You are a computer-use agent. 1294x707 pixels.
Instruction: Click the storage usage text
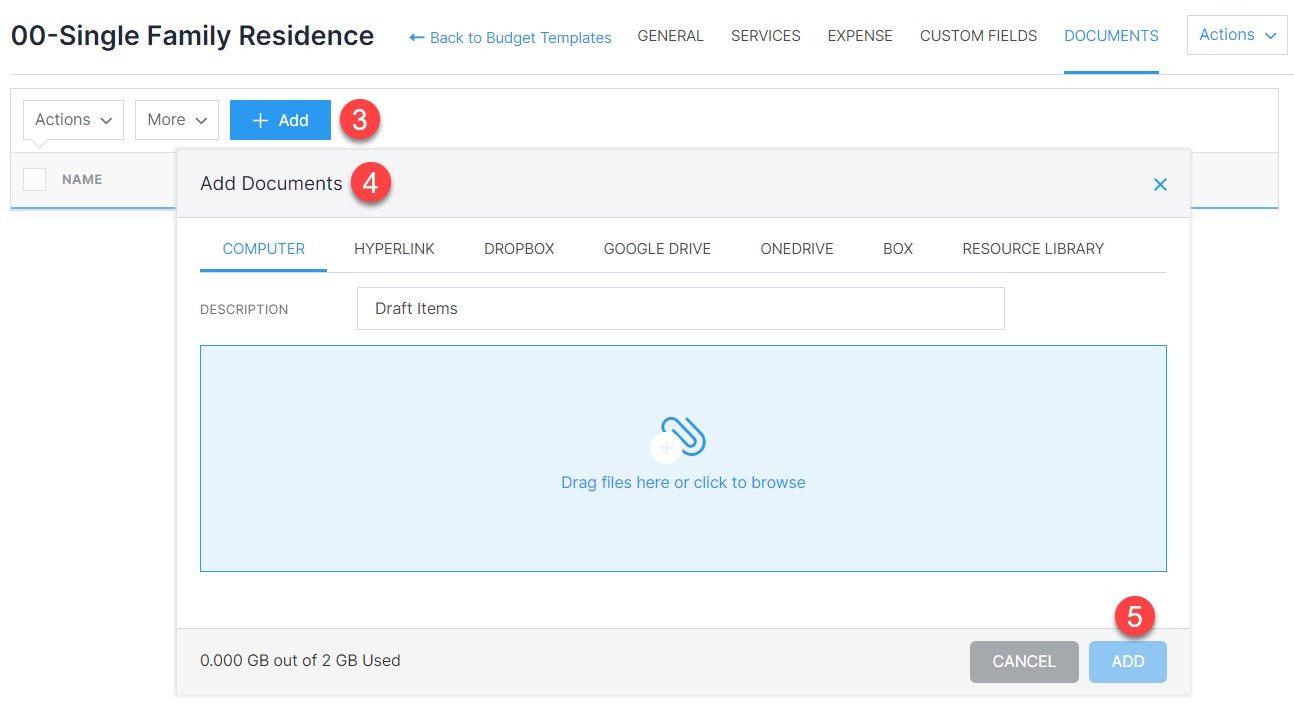pos(300,661)
